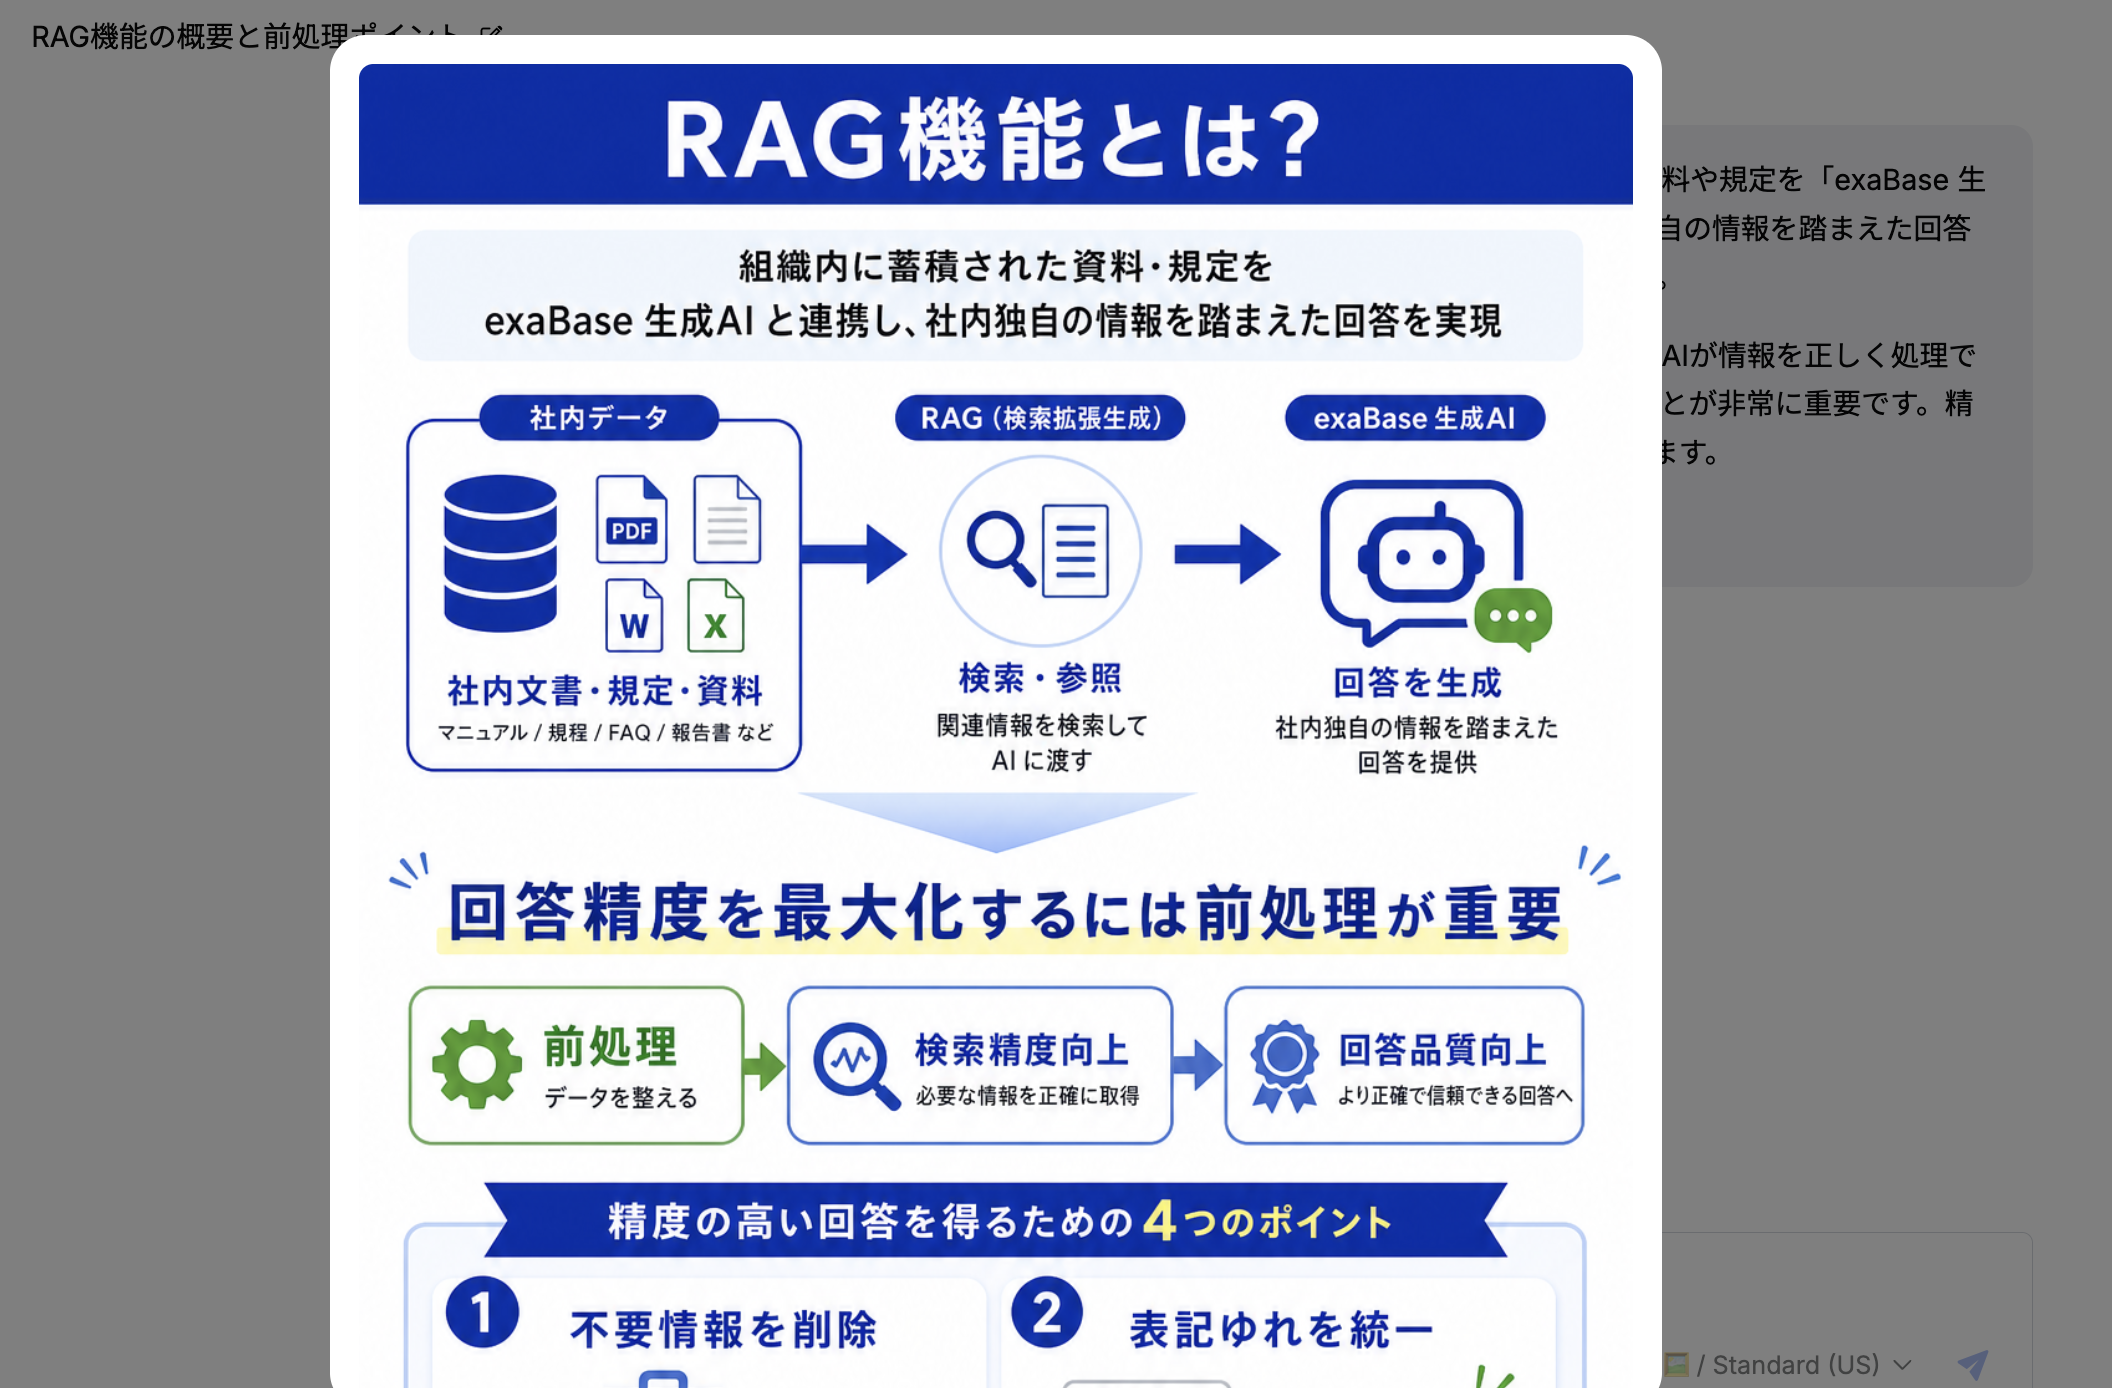
Task: Click the text 組織内に蓄積された資料・規定を
Action: 1005,267
